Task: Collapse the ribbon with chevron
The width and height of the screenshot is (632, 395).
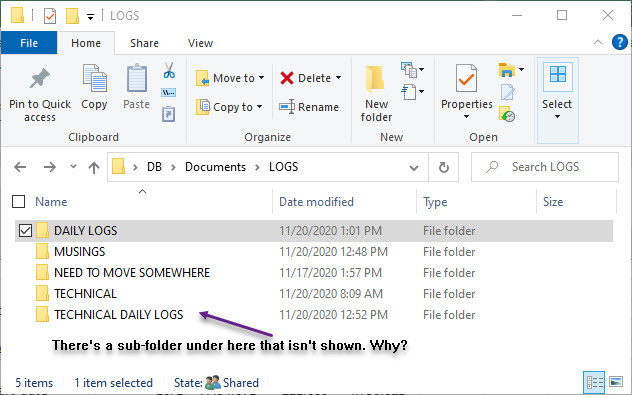Action: pos(598,42)
